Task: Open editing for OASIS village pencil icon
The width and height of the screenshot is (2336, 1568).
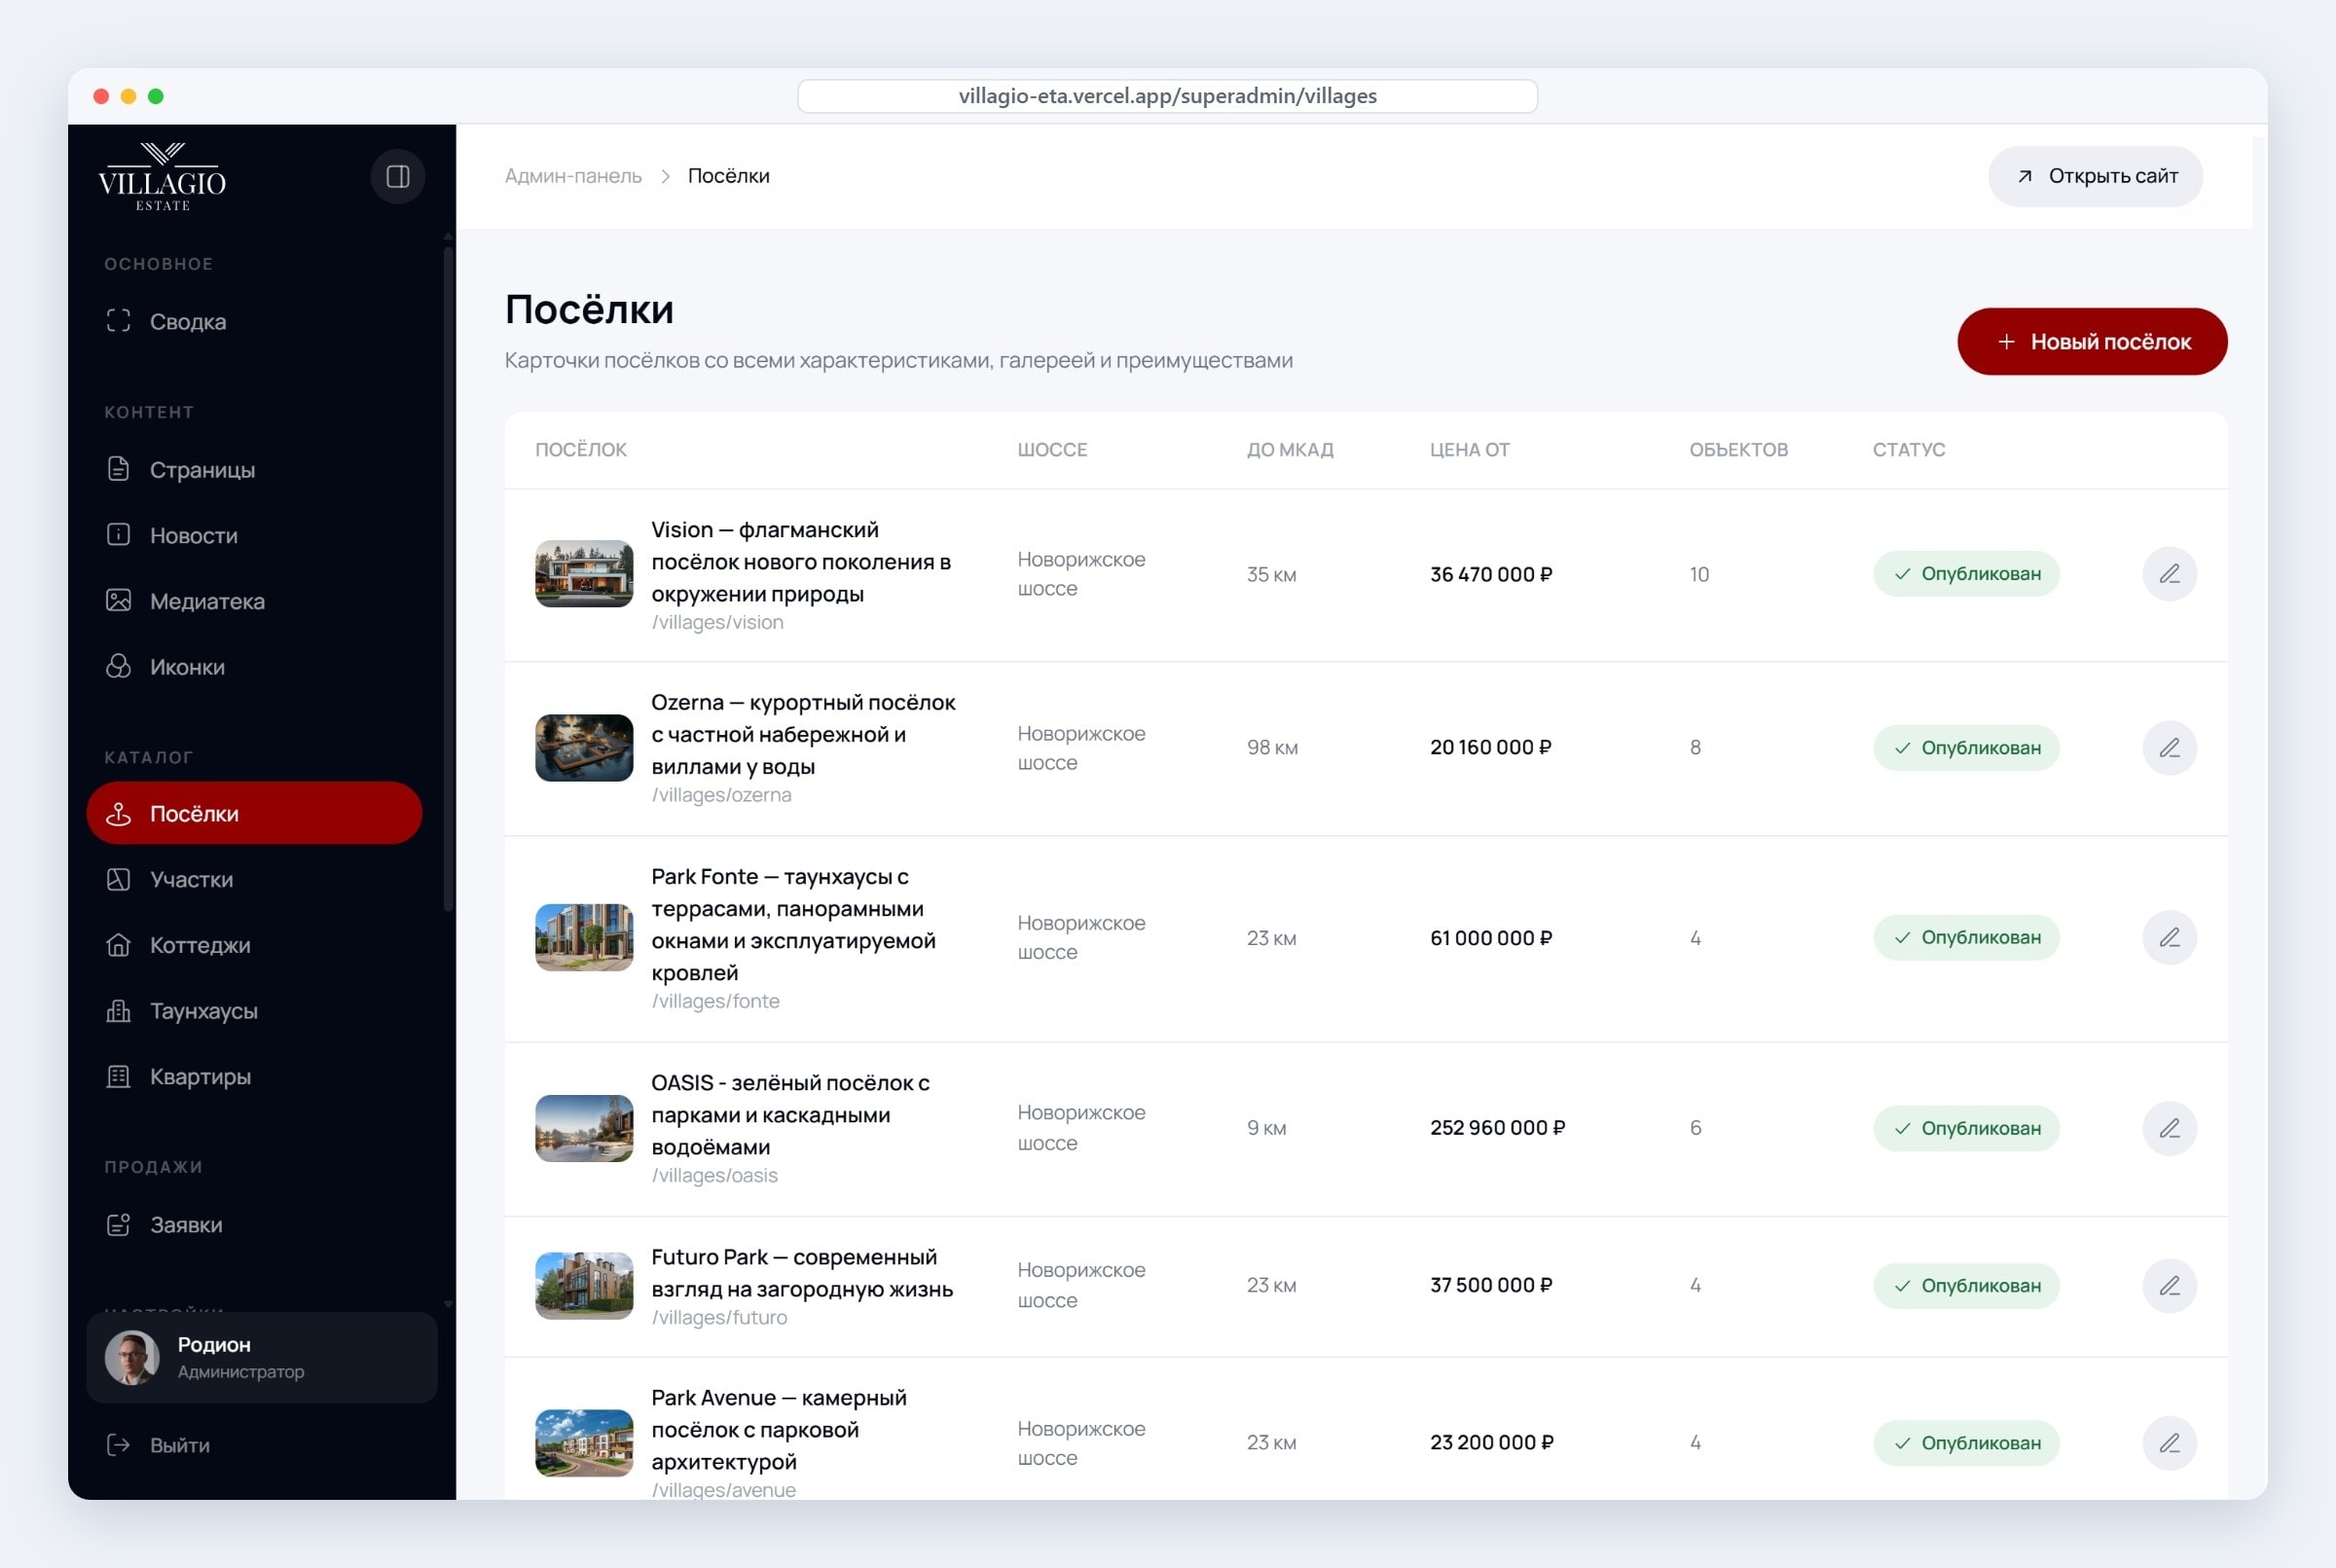Action: click(2169, 1128)
